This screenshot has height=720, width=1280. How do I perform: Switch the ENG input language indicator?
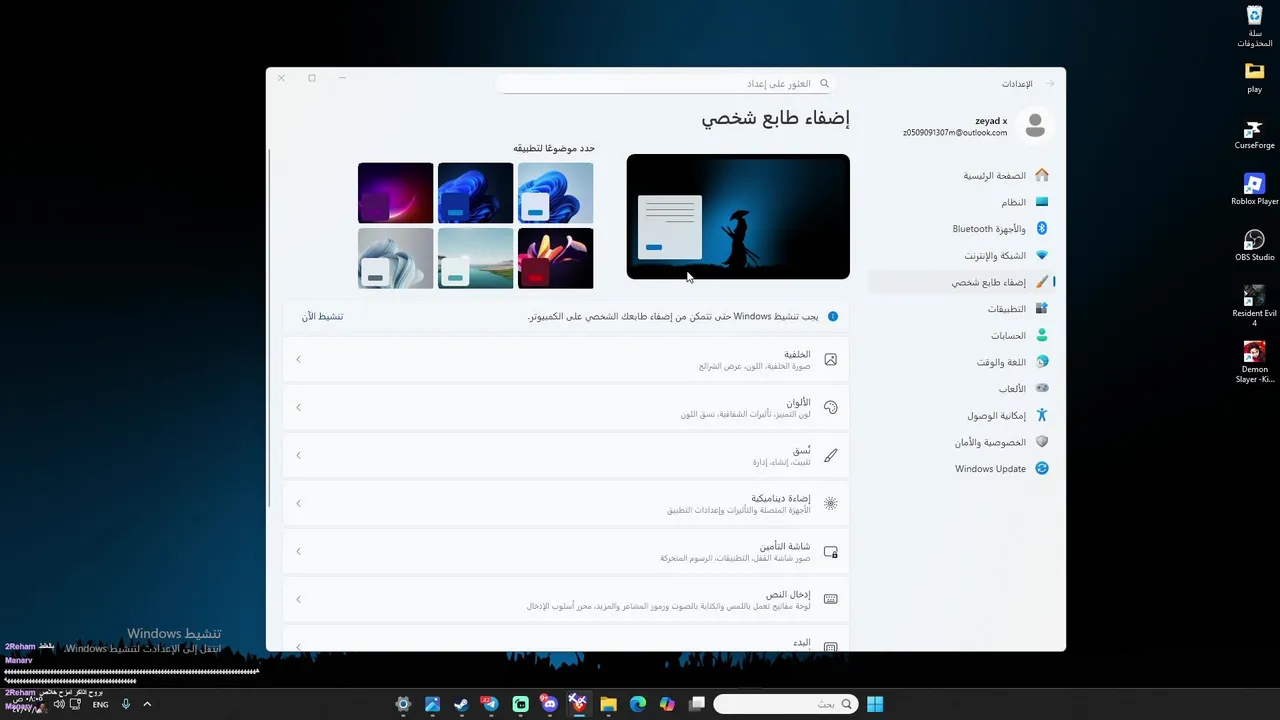coord(100,704)
